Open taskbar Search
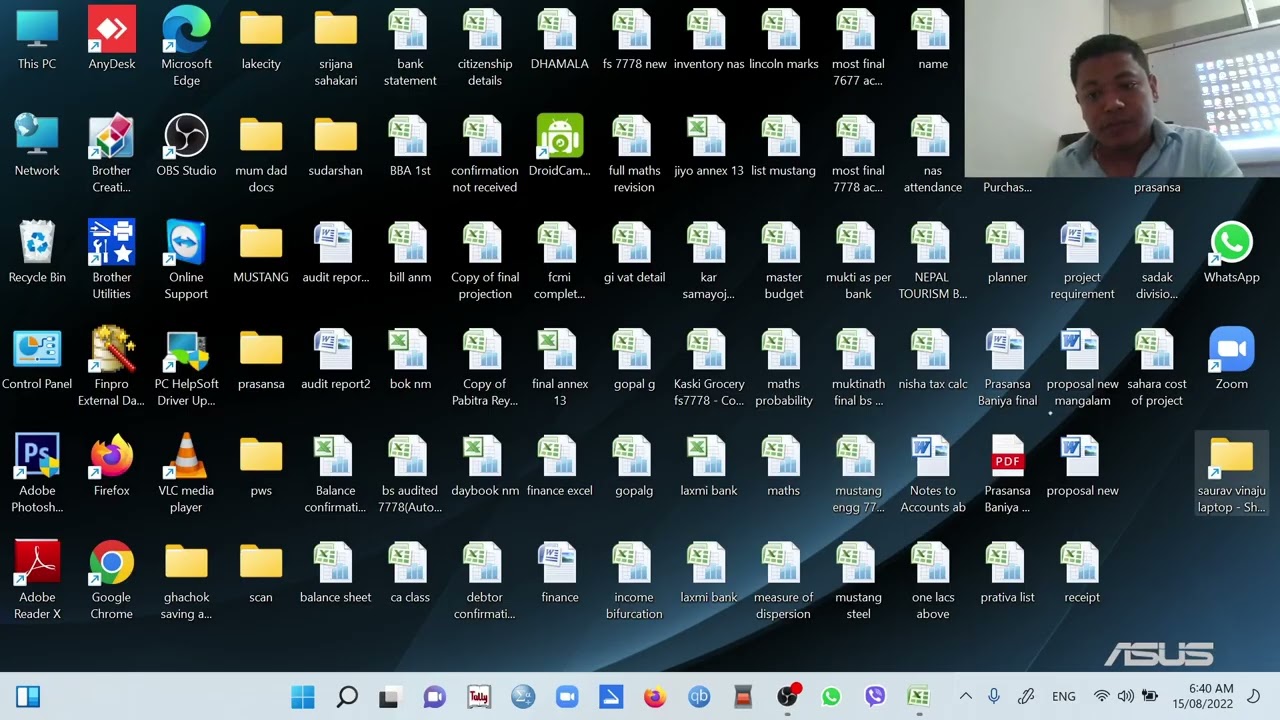The width and height of the screenshot is (1280, 720). 347,697
